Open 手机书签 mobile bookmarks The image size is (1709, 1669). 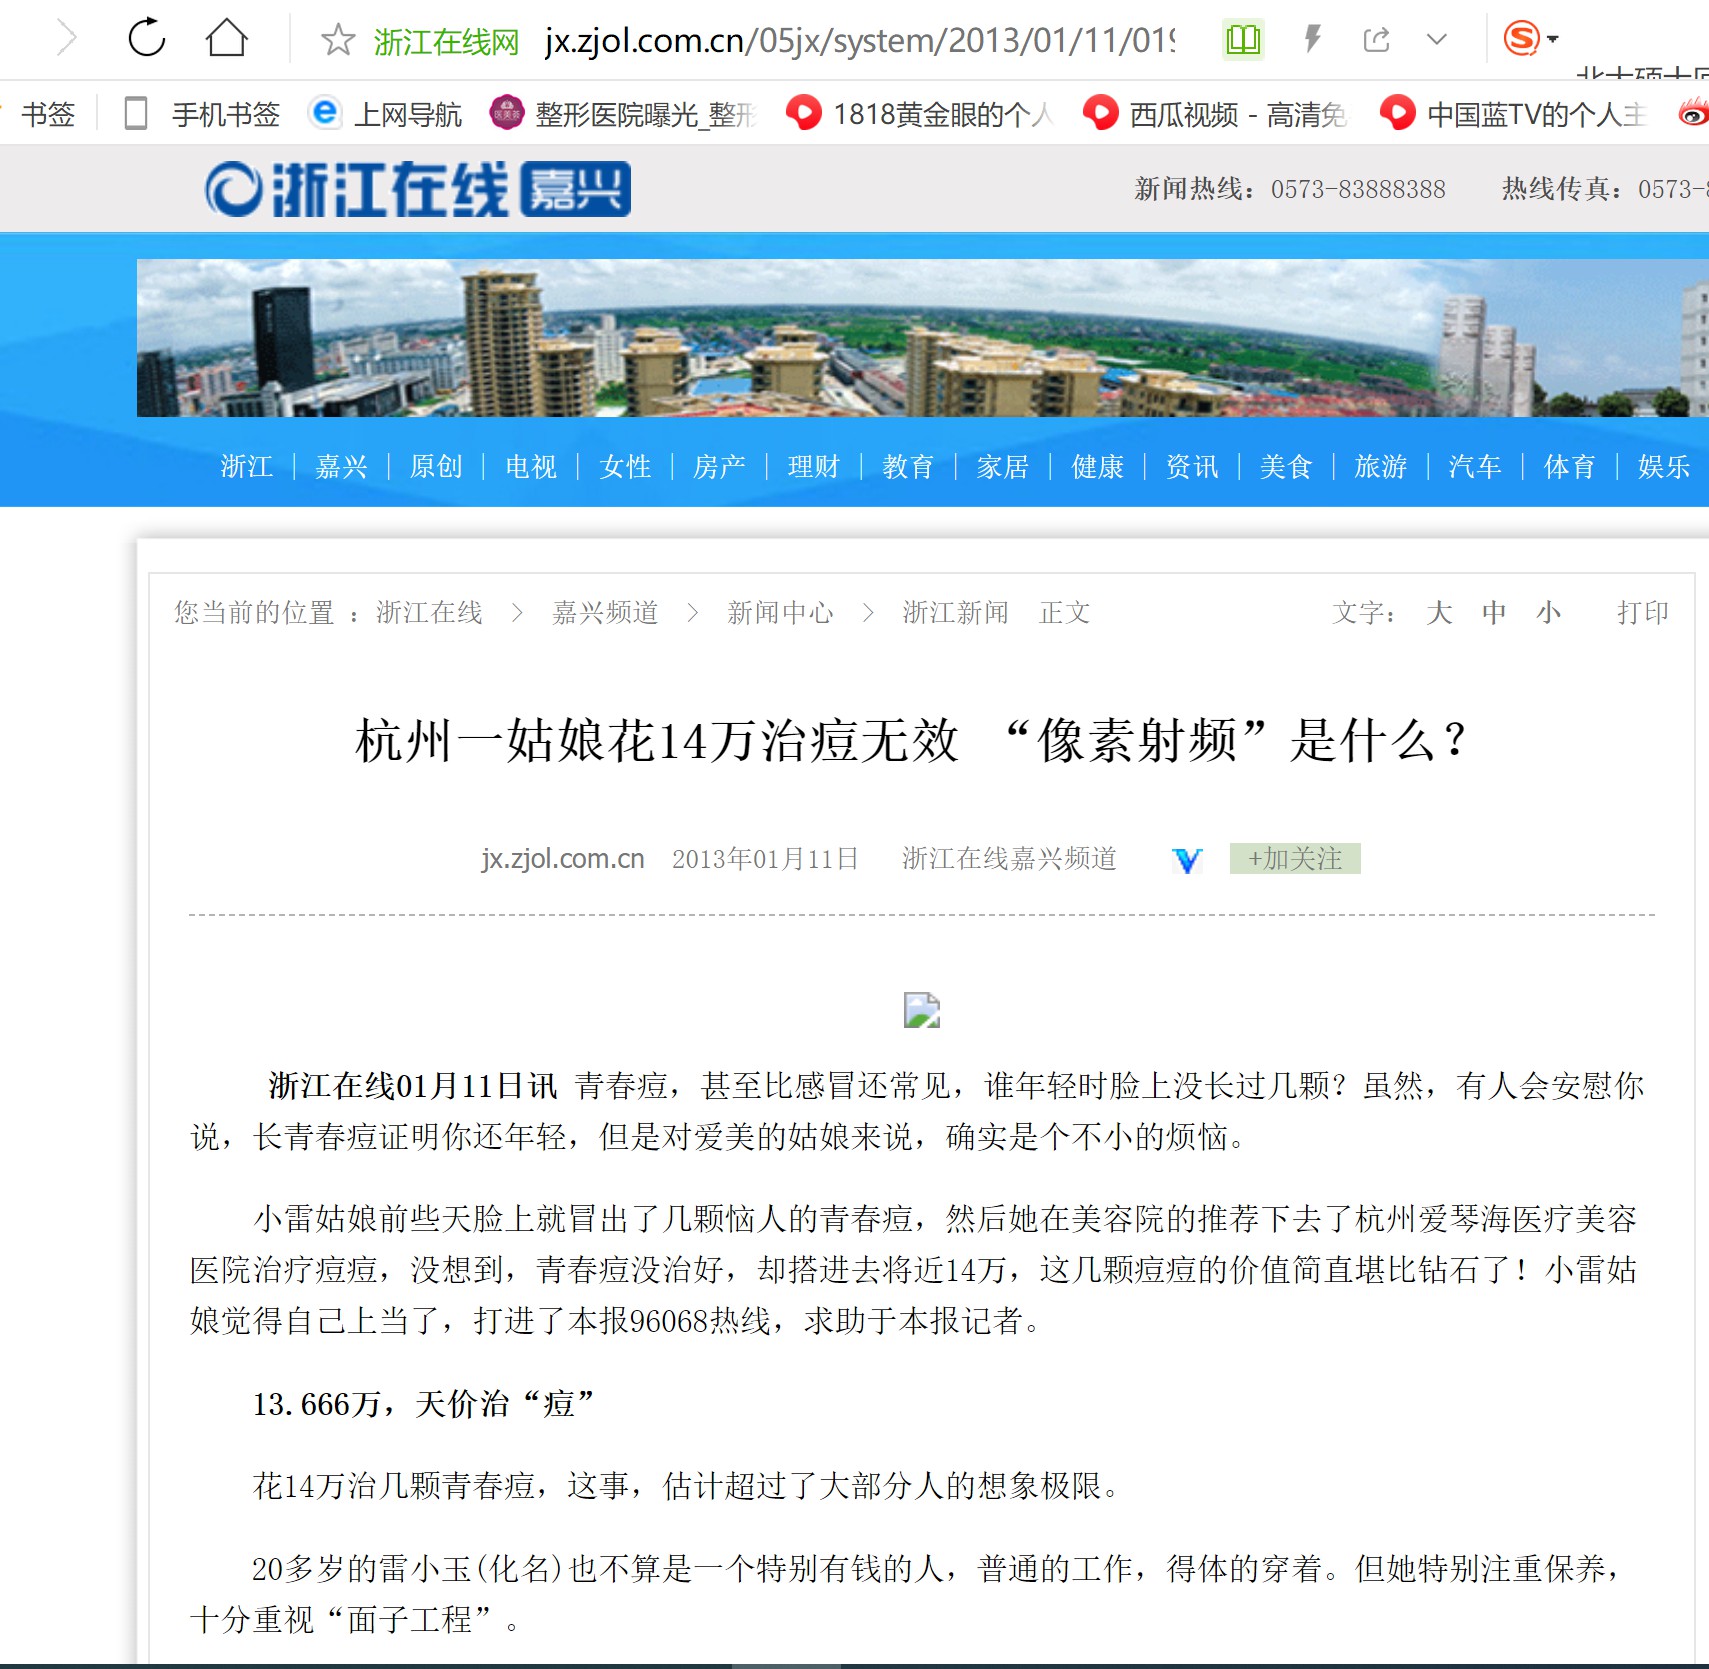(x=202, y=114)
